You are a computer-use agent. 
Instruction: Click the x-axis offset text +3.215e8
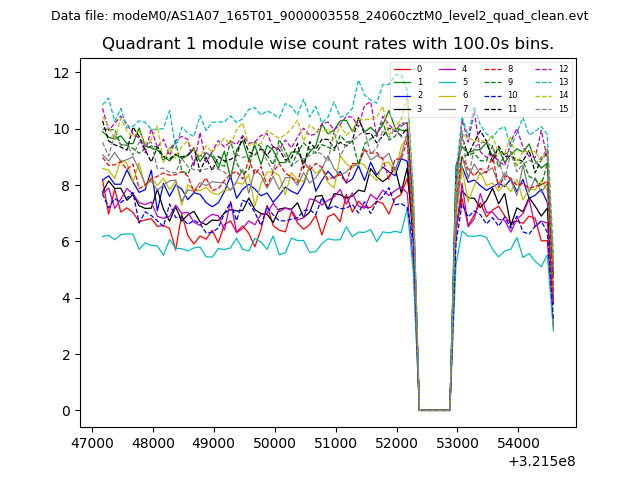[541, 461]
